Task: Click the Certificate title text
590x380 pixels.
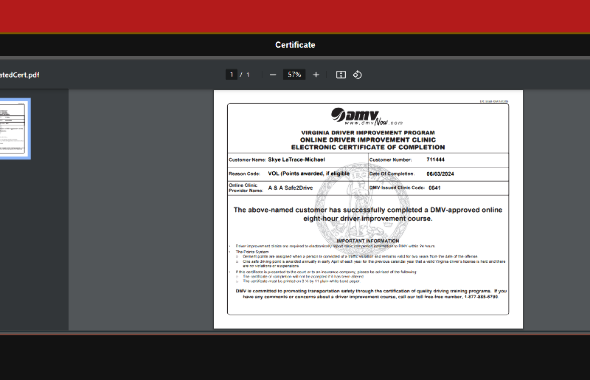Action: [295, 45]
